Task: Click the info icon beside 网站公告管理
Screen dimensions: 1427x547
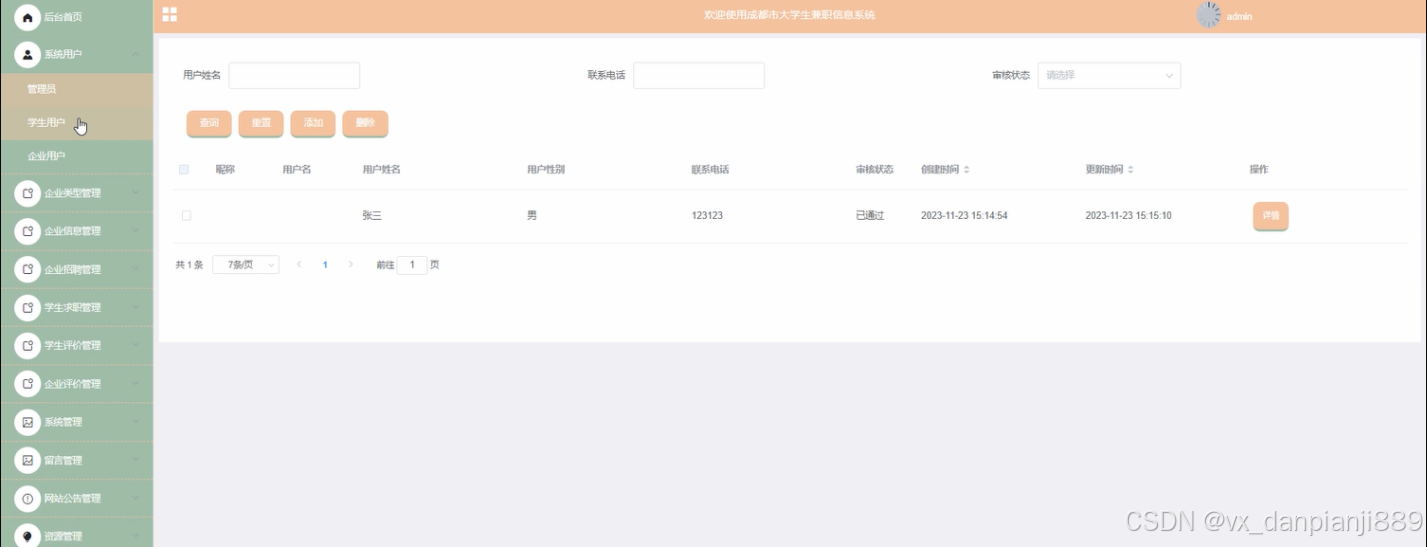Action: [x=27, y=498]
